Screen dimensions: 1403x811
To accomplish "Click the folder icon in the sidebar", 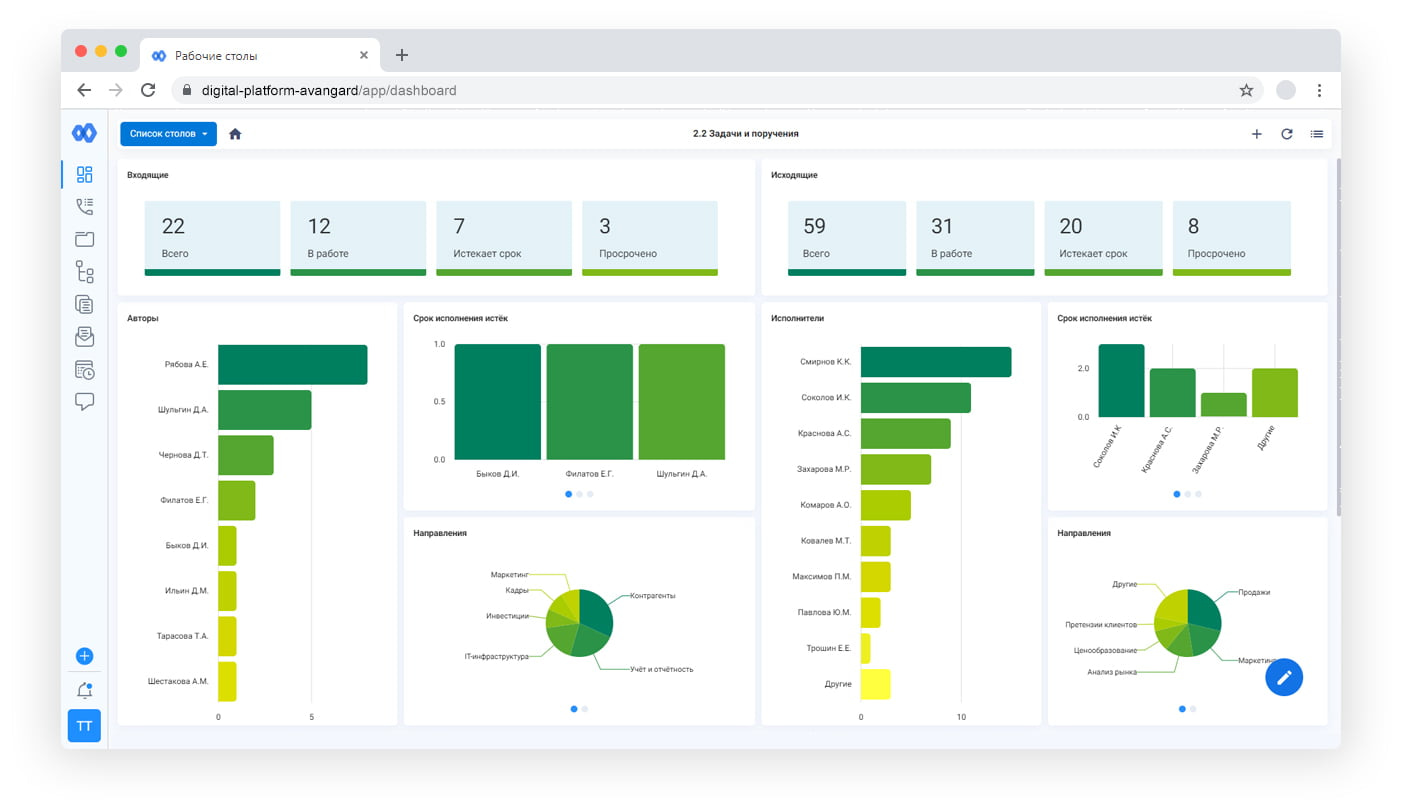I will [84, 239].
